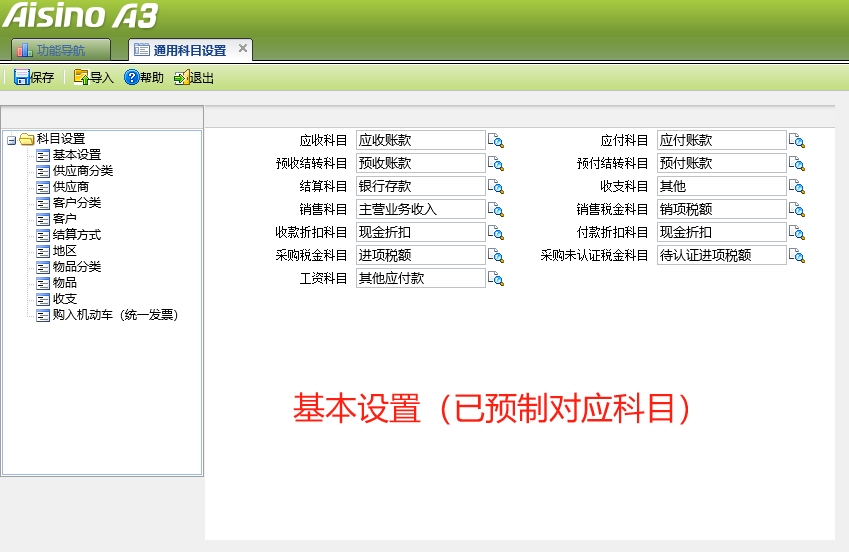Click the 工资科目 field containing 其他应付款

[421, 278]
